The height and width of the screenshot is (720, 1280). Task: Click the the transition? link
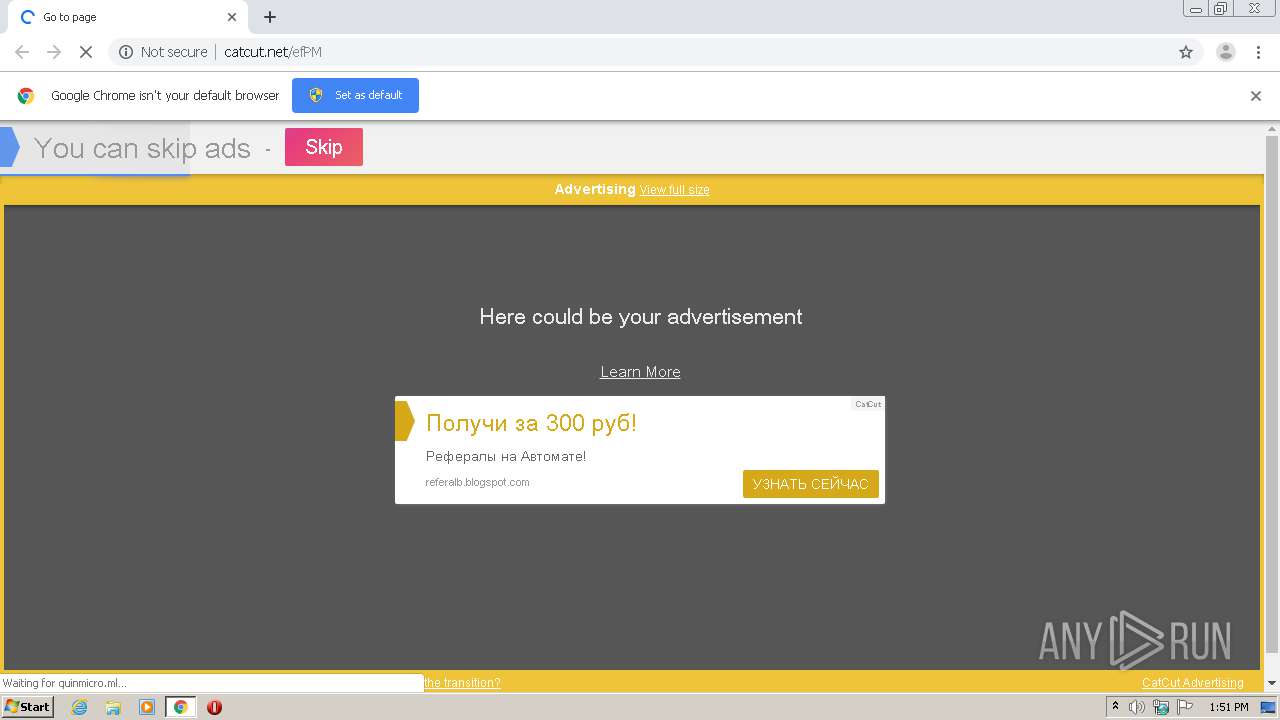[x=462, y=683]
